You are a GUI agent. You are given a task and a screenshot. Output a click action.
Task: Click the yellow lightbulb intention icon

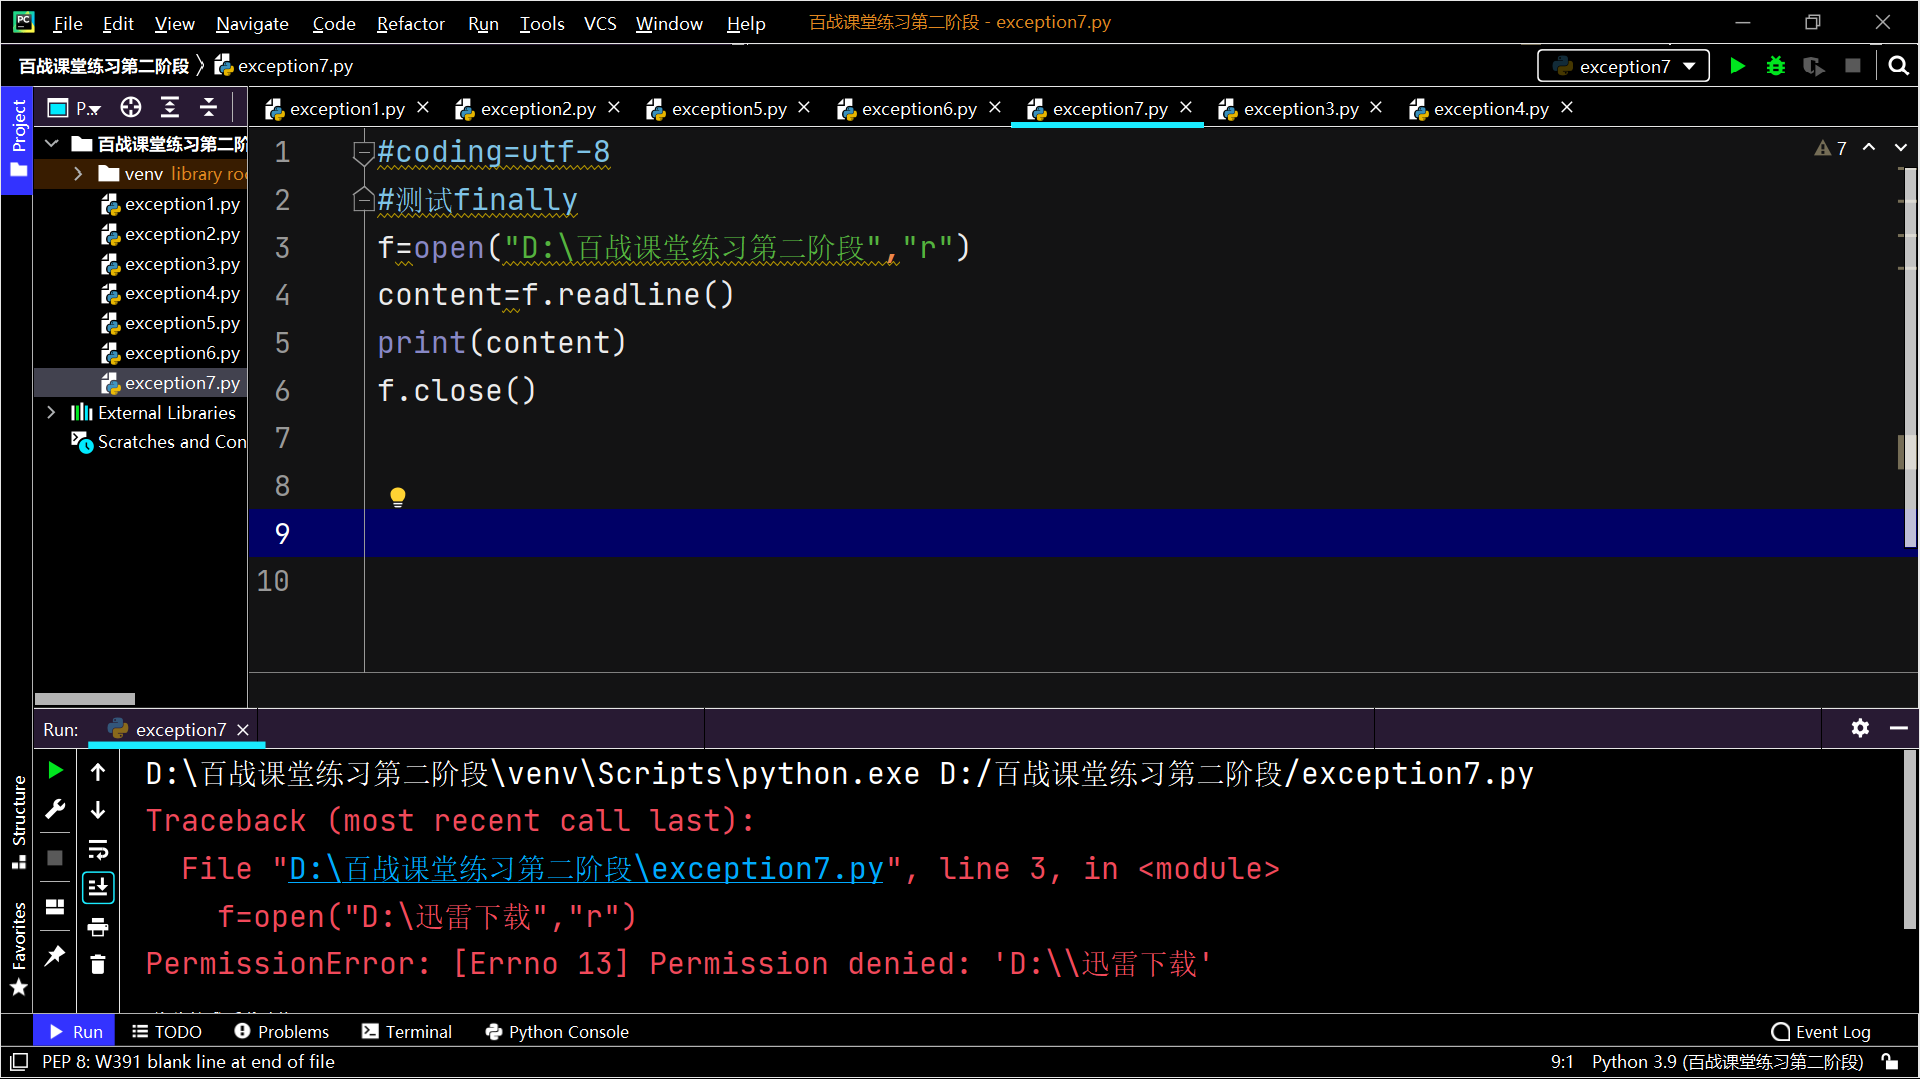click(x=398, y=497)
